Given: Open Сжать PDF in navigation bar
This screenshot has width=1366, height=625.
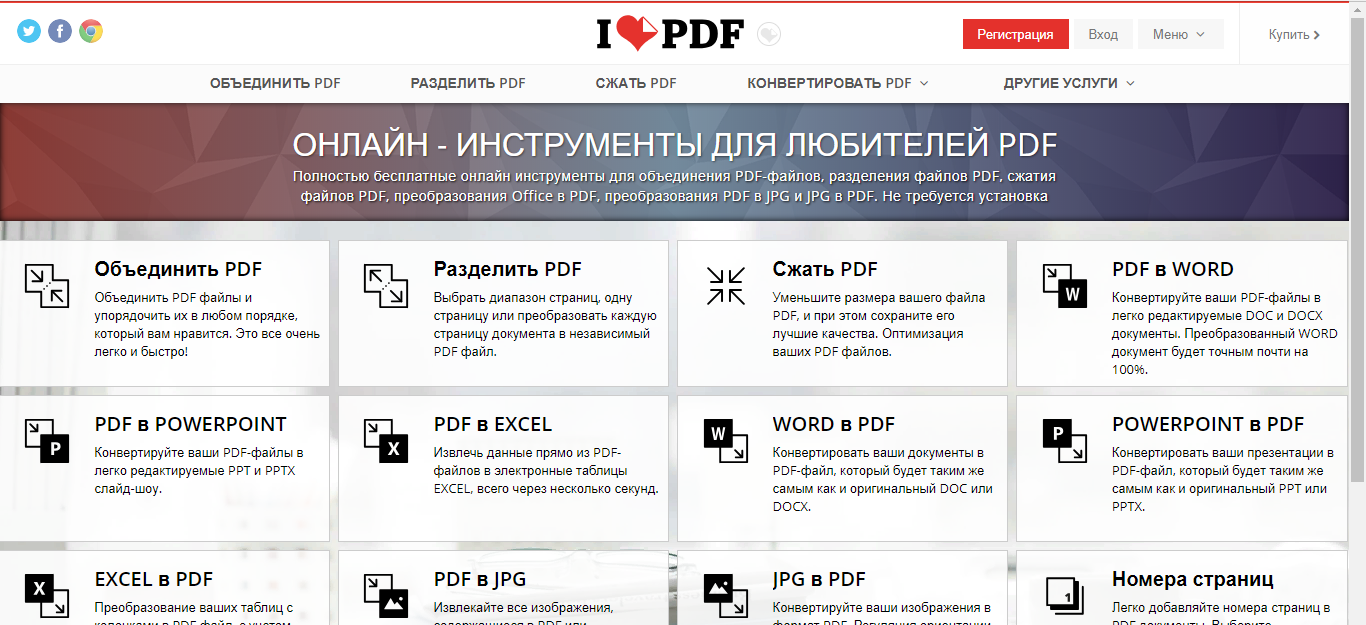Looking at the screenshot, I should coord(636,83).
